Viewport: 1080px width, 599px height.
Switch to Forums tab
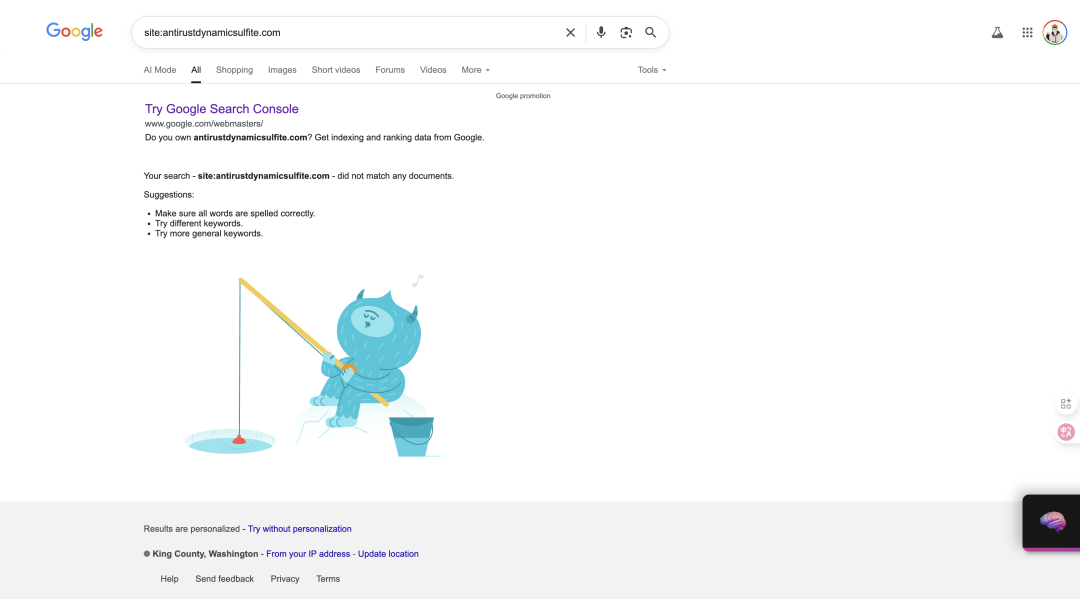click(x=390, y=70)
